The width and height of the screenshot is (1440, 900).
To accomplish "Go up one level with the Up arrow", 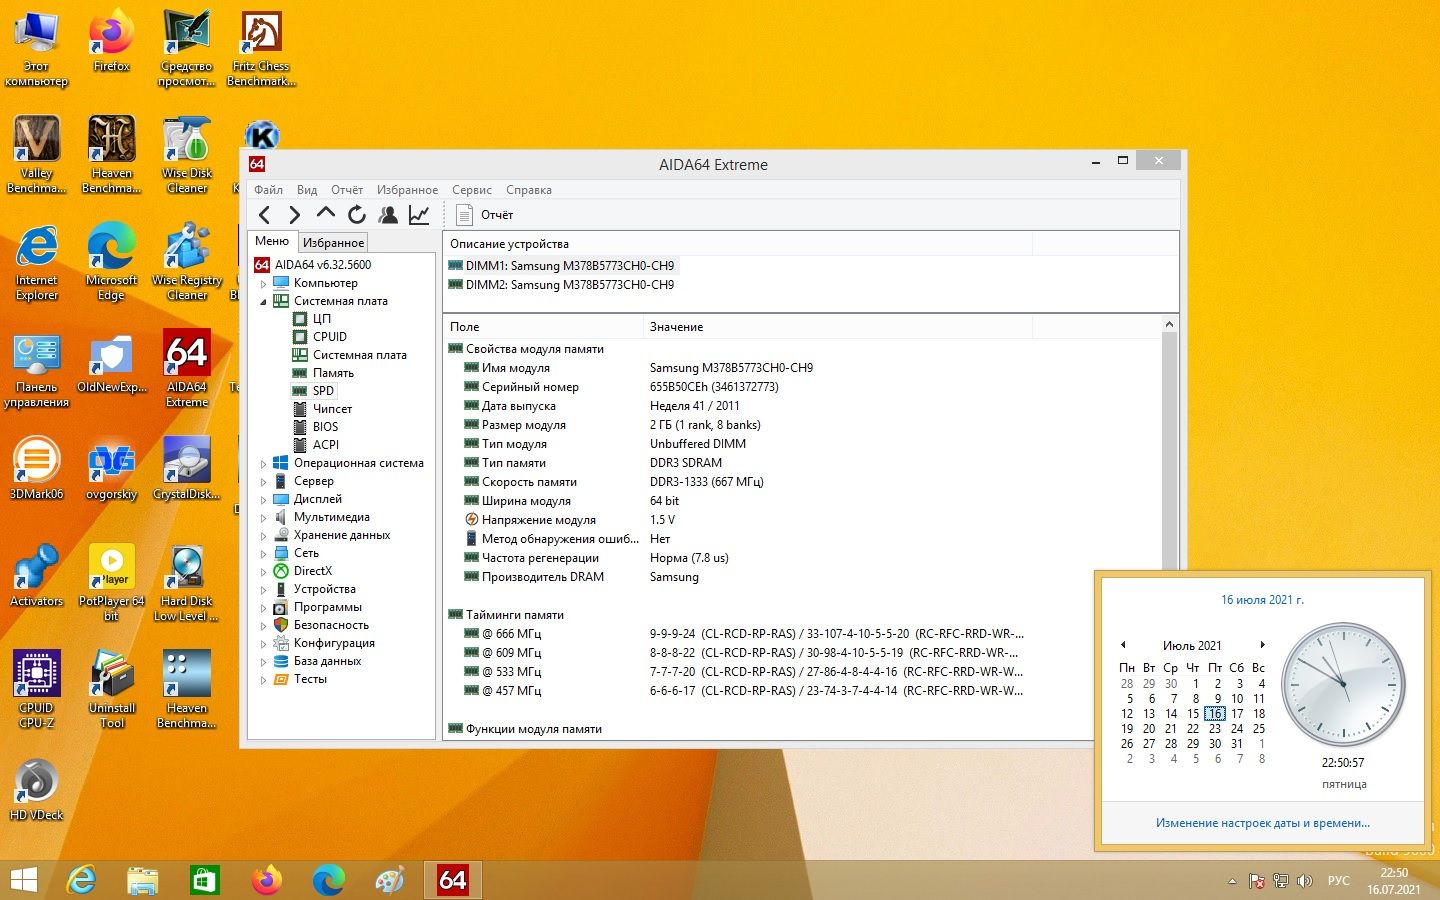I will tap(325, 214).
